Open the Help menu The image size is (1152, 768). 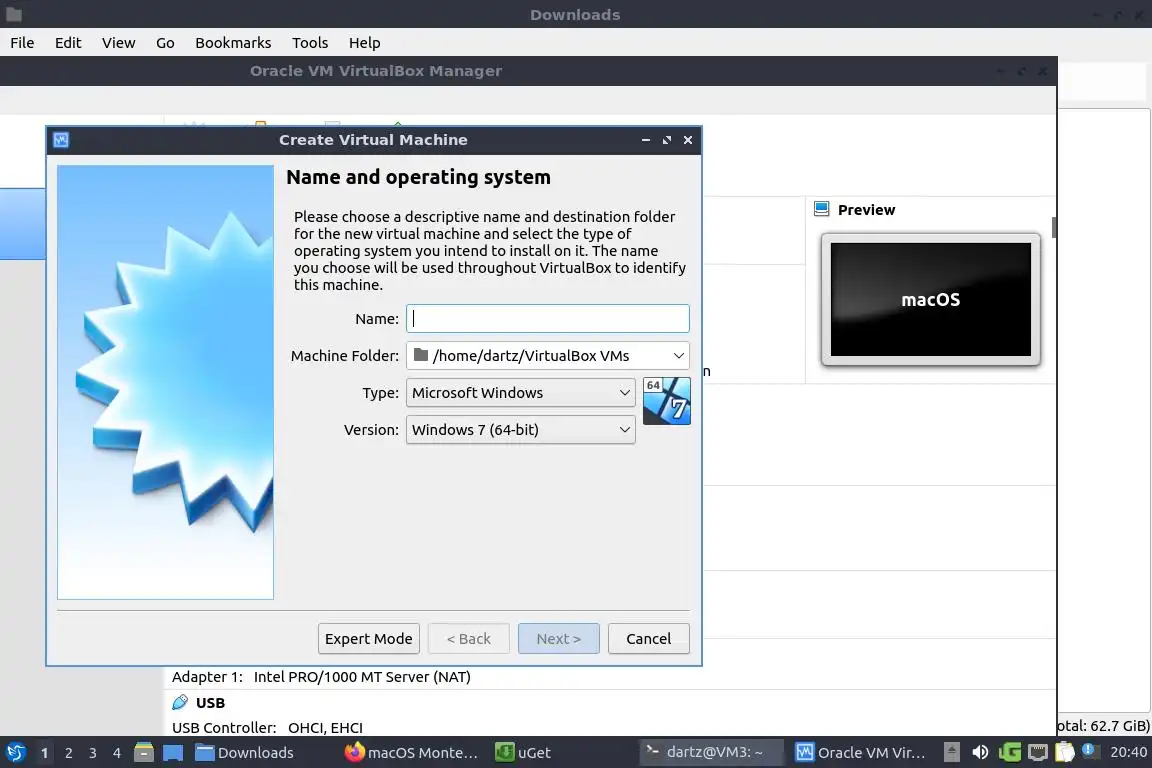point(364,43)
